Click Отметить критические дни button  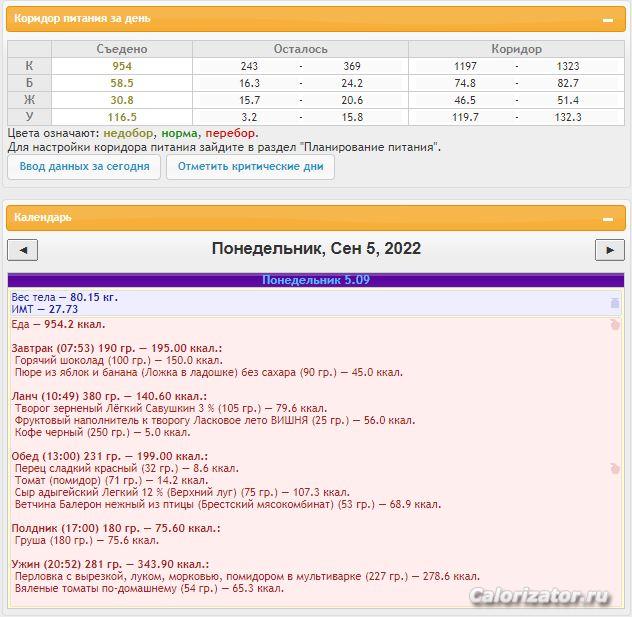(250, 166)
